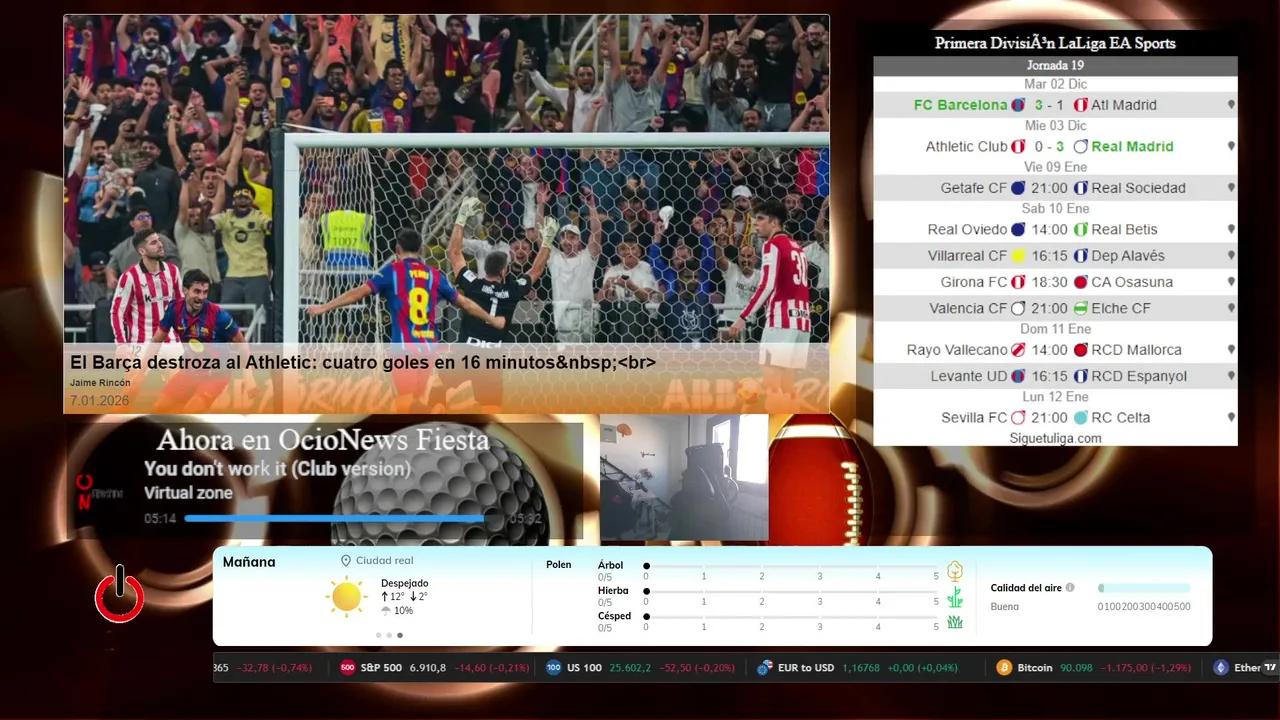The height and width of the screenshot is (720, 1280).
Task: Select the first weather carousel dot
Action: (x=378, y=635)
